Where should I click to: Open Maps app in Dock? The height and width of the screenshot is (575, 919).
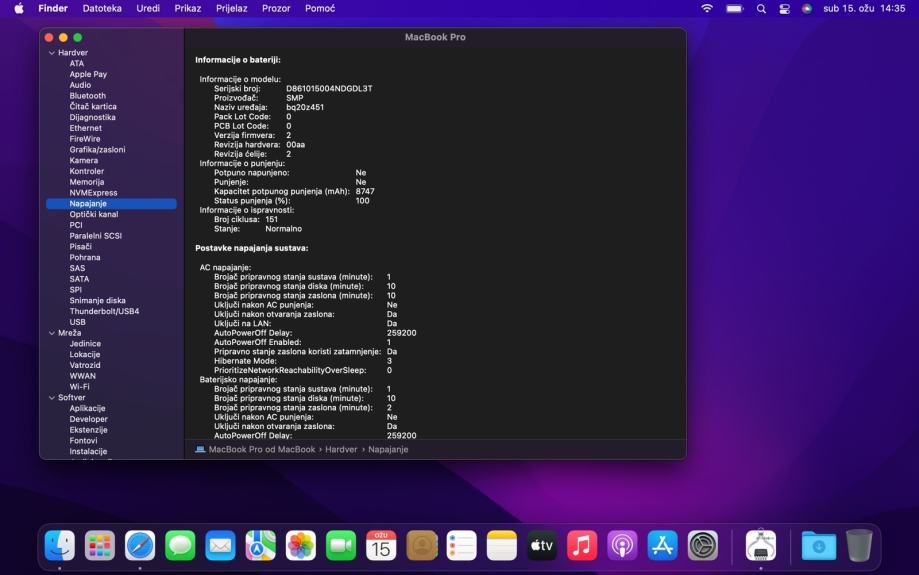point(260,545)
